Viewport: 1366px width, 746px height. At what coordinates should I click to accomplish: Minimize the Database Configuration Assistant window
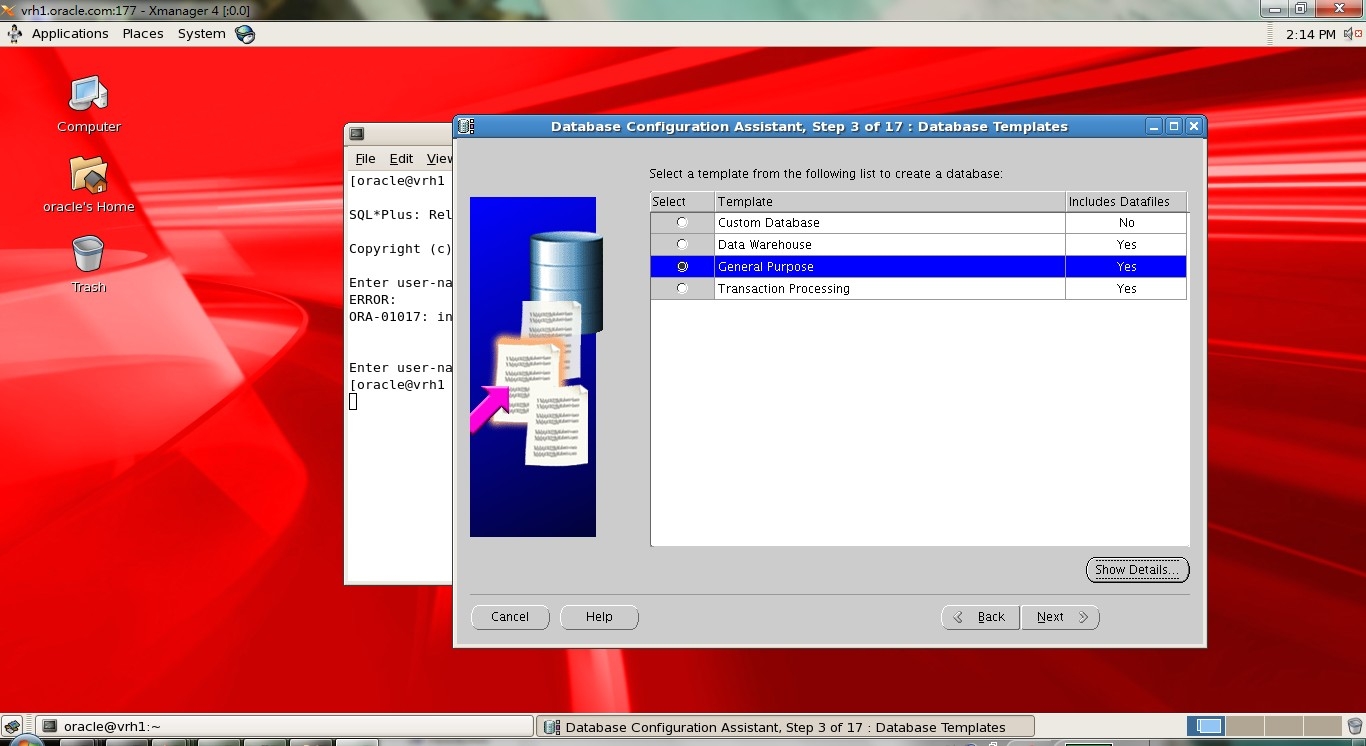pos(1155,127)
